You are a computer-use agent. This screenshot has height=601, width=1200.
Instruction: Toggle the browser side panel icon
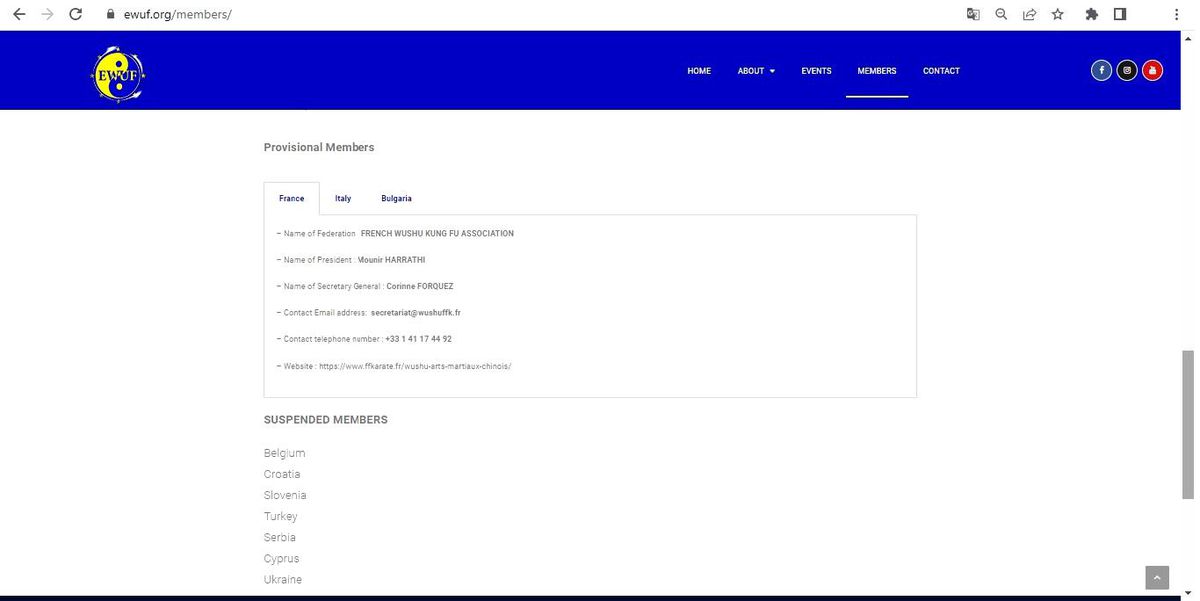pos(1120,14)
